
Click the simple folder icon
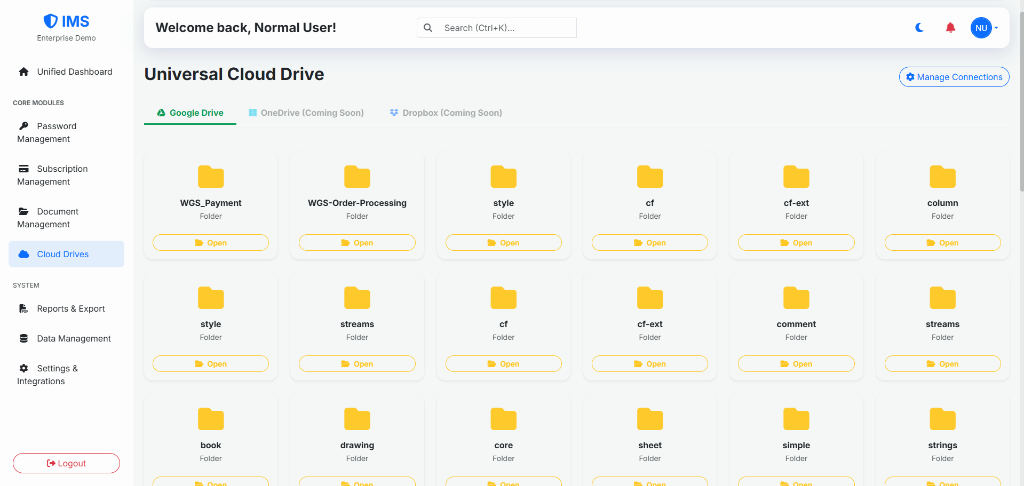tap(796, 419)
